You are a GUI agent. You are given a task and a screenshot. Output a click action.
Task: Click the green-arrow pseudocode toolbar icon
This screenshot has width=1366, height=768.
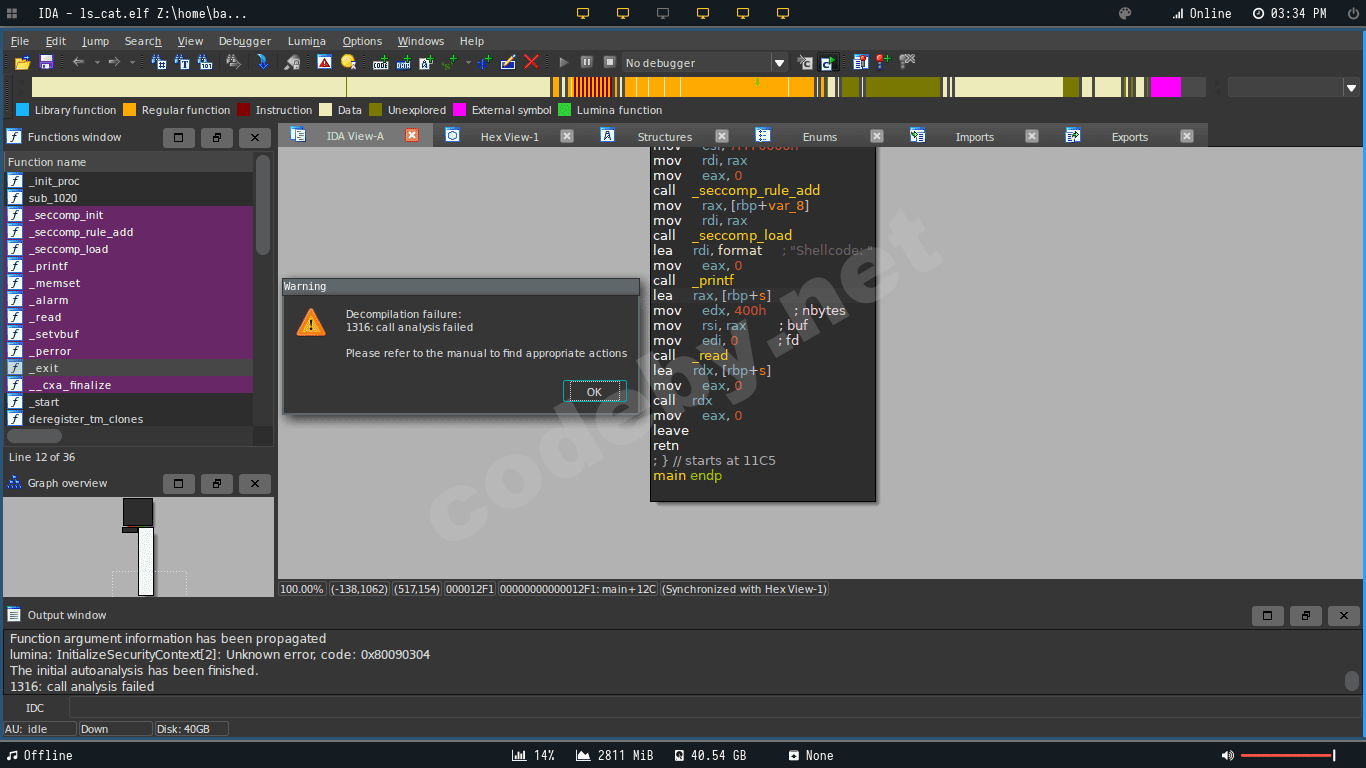828,62
